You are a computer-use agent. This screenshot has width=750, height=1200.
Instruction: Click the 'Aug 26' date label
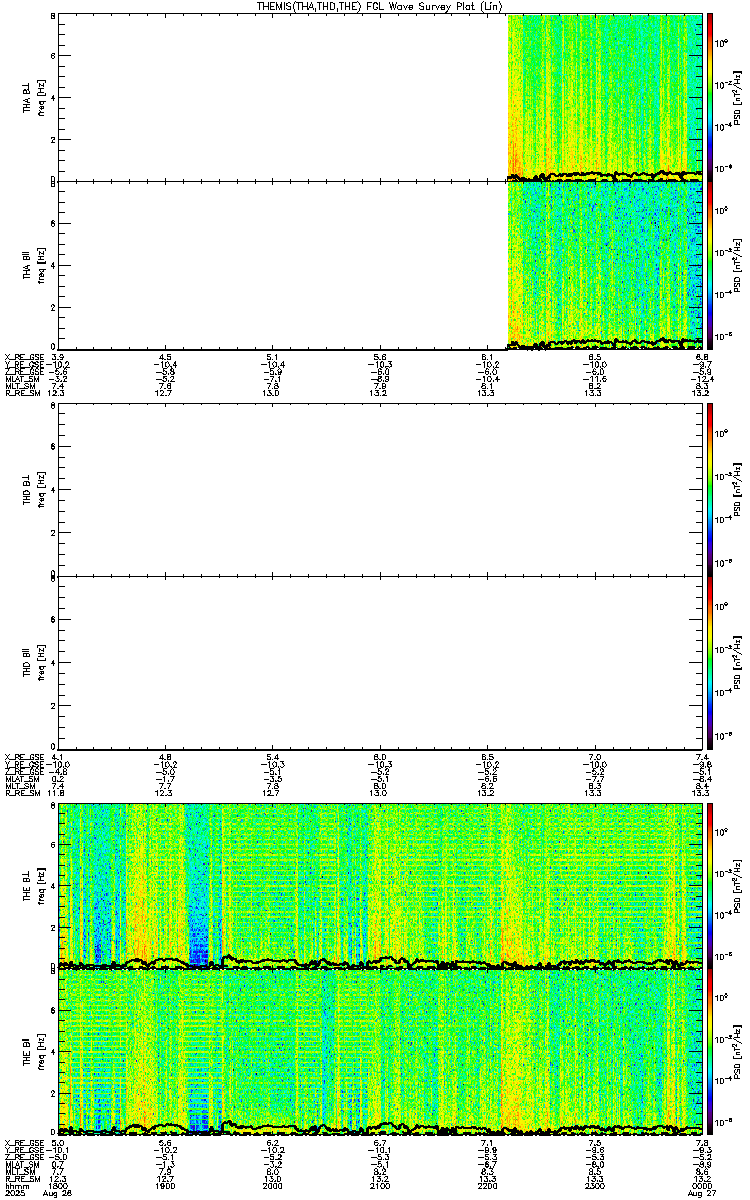pyautogui.click(x=58, y=1194)
